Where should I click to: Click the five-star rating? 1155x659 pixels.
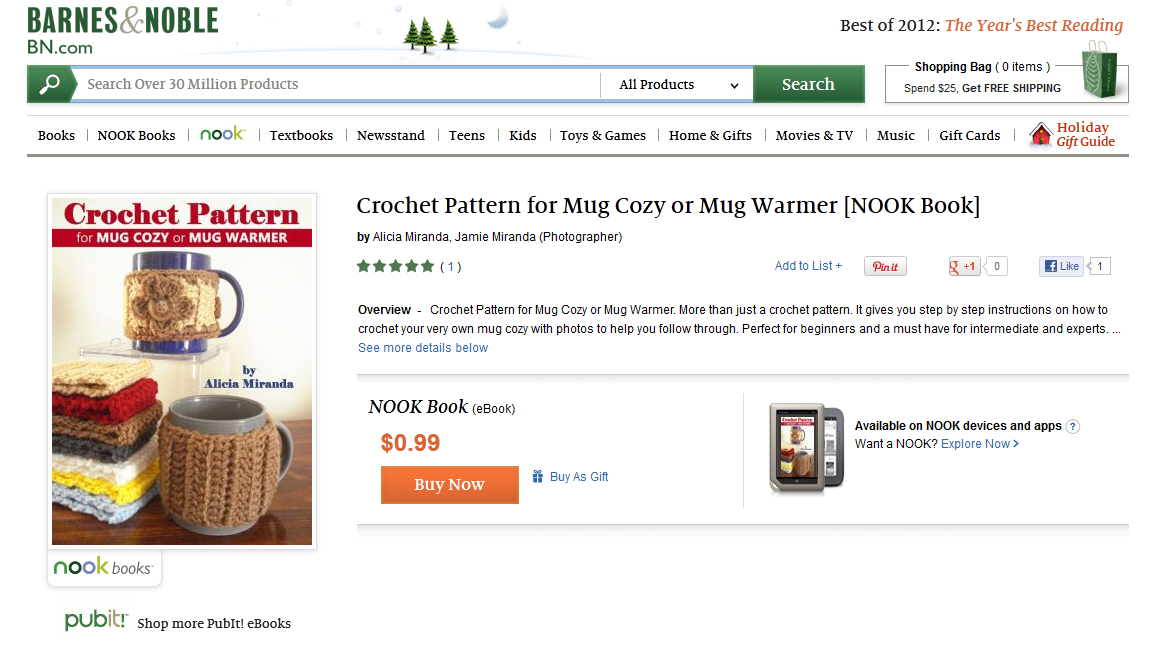click(x=396, y=266)
